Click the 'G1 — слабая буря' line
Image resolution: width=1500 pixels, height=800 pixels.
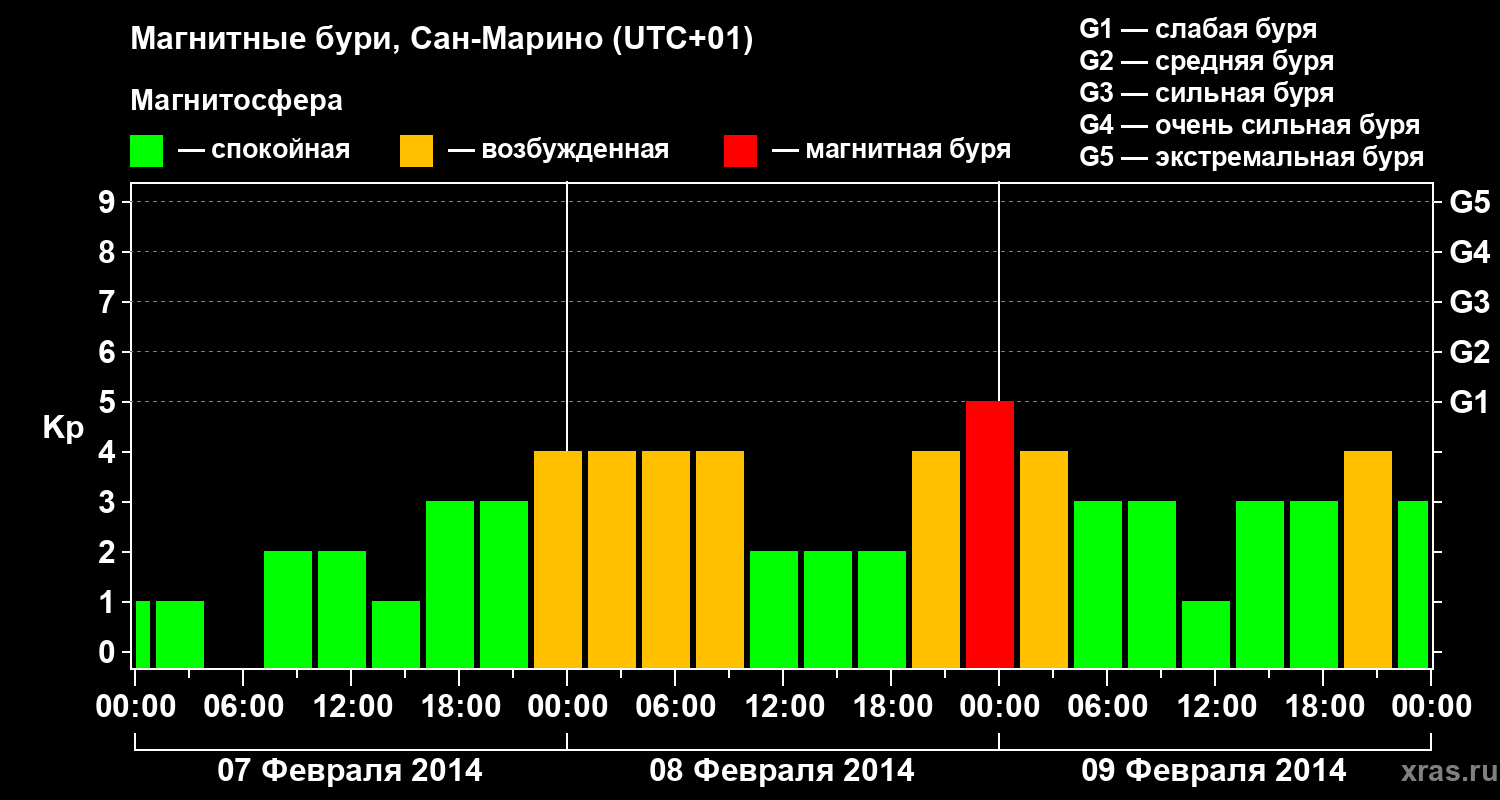pyautogui.click(x=1198, y=29)
